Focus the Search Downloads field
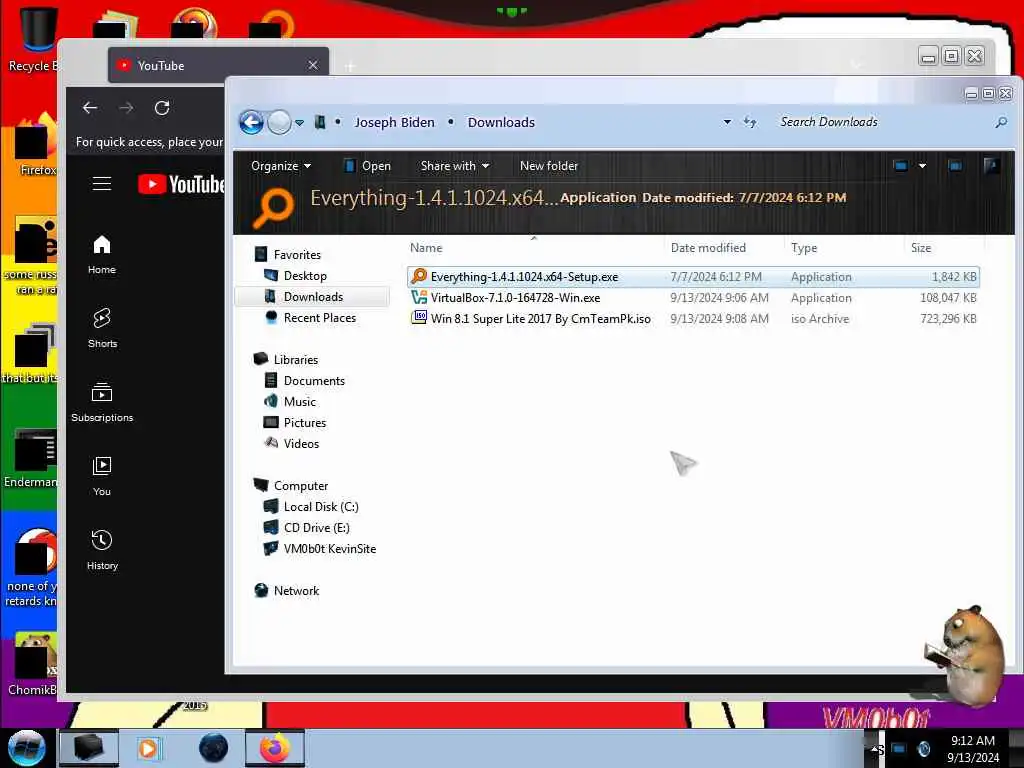This screenshot has width=1024, height=768. pos(882,122)
